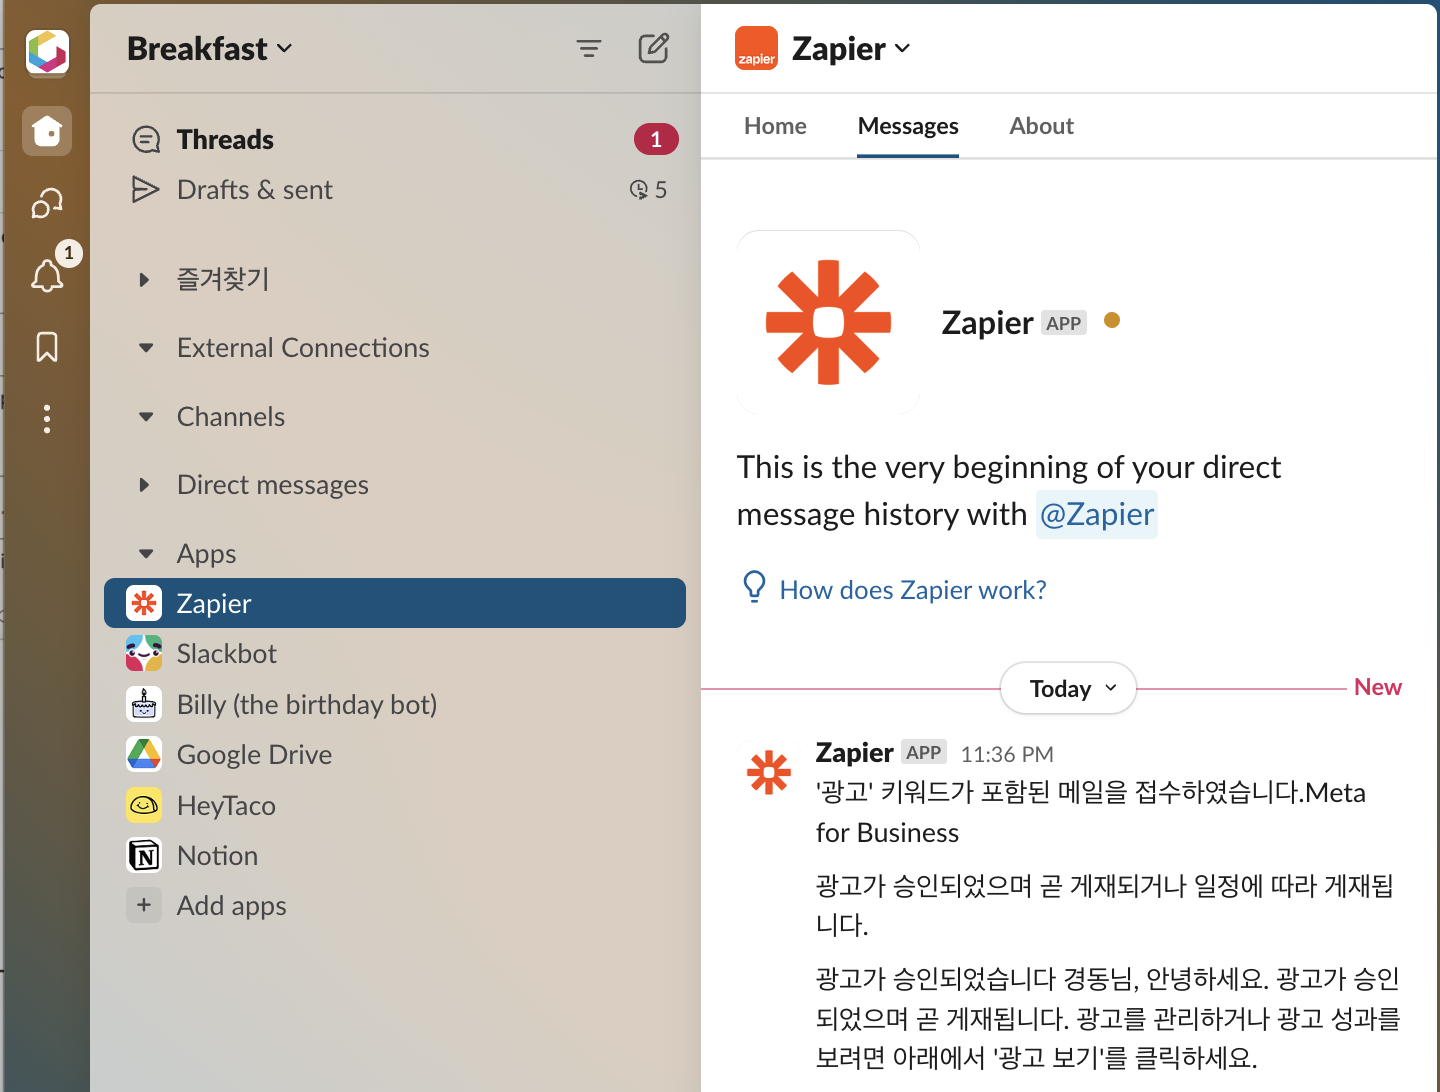This screenshot has height=1092, width=1440.
Task: Click the plus icon for Add apps
Action: coord(144,905)
